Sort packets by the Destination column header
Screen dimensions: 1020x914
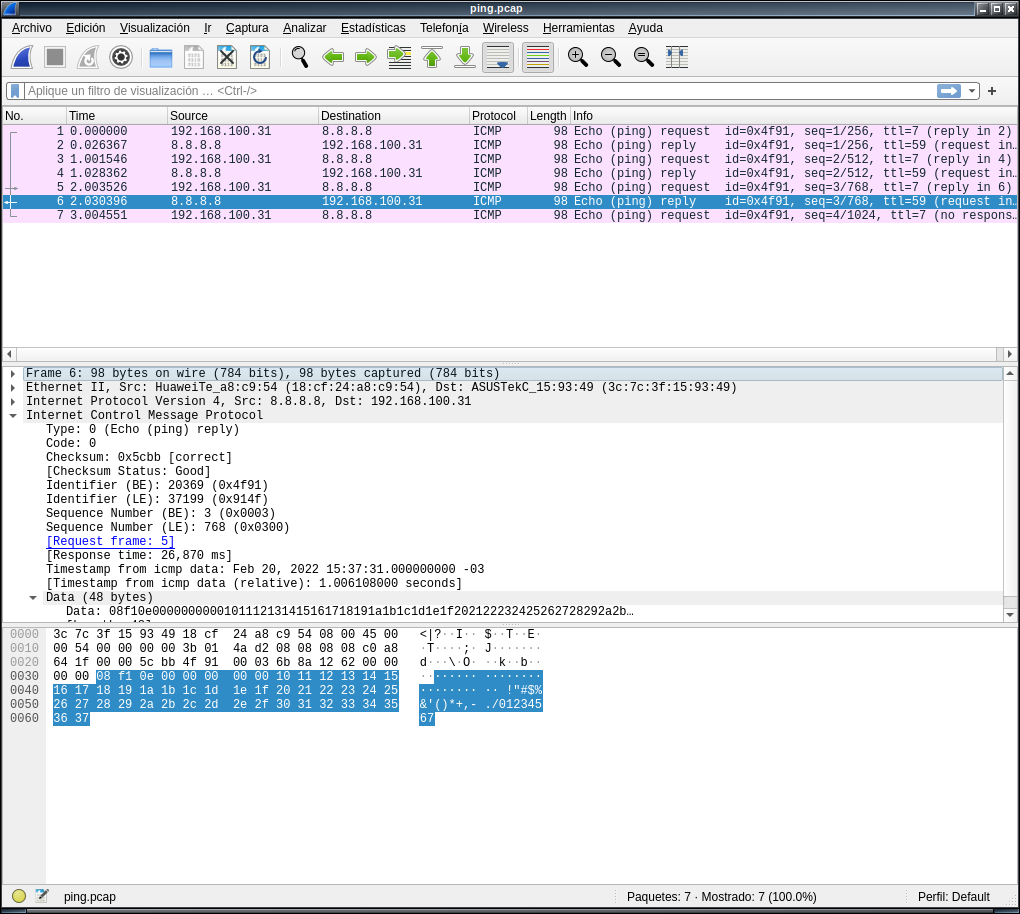click(394, 116)
